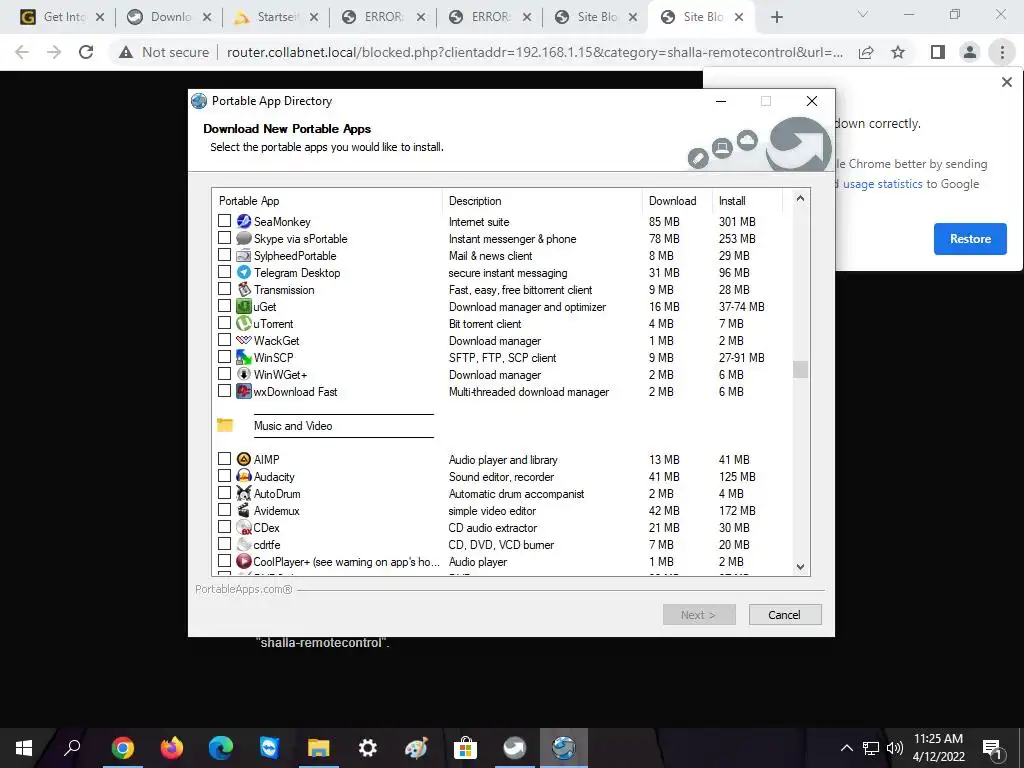The width and height of the screenshot is (1024, 768).
Task: Click the WackGet app icon
Action: coord(244,340)
